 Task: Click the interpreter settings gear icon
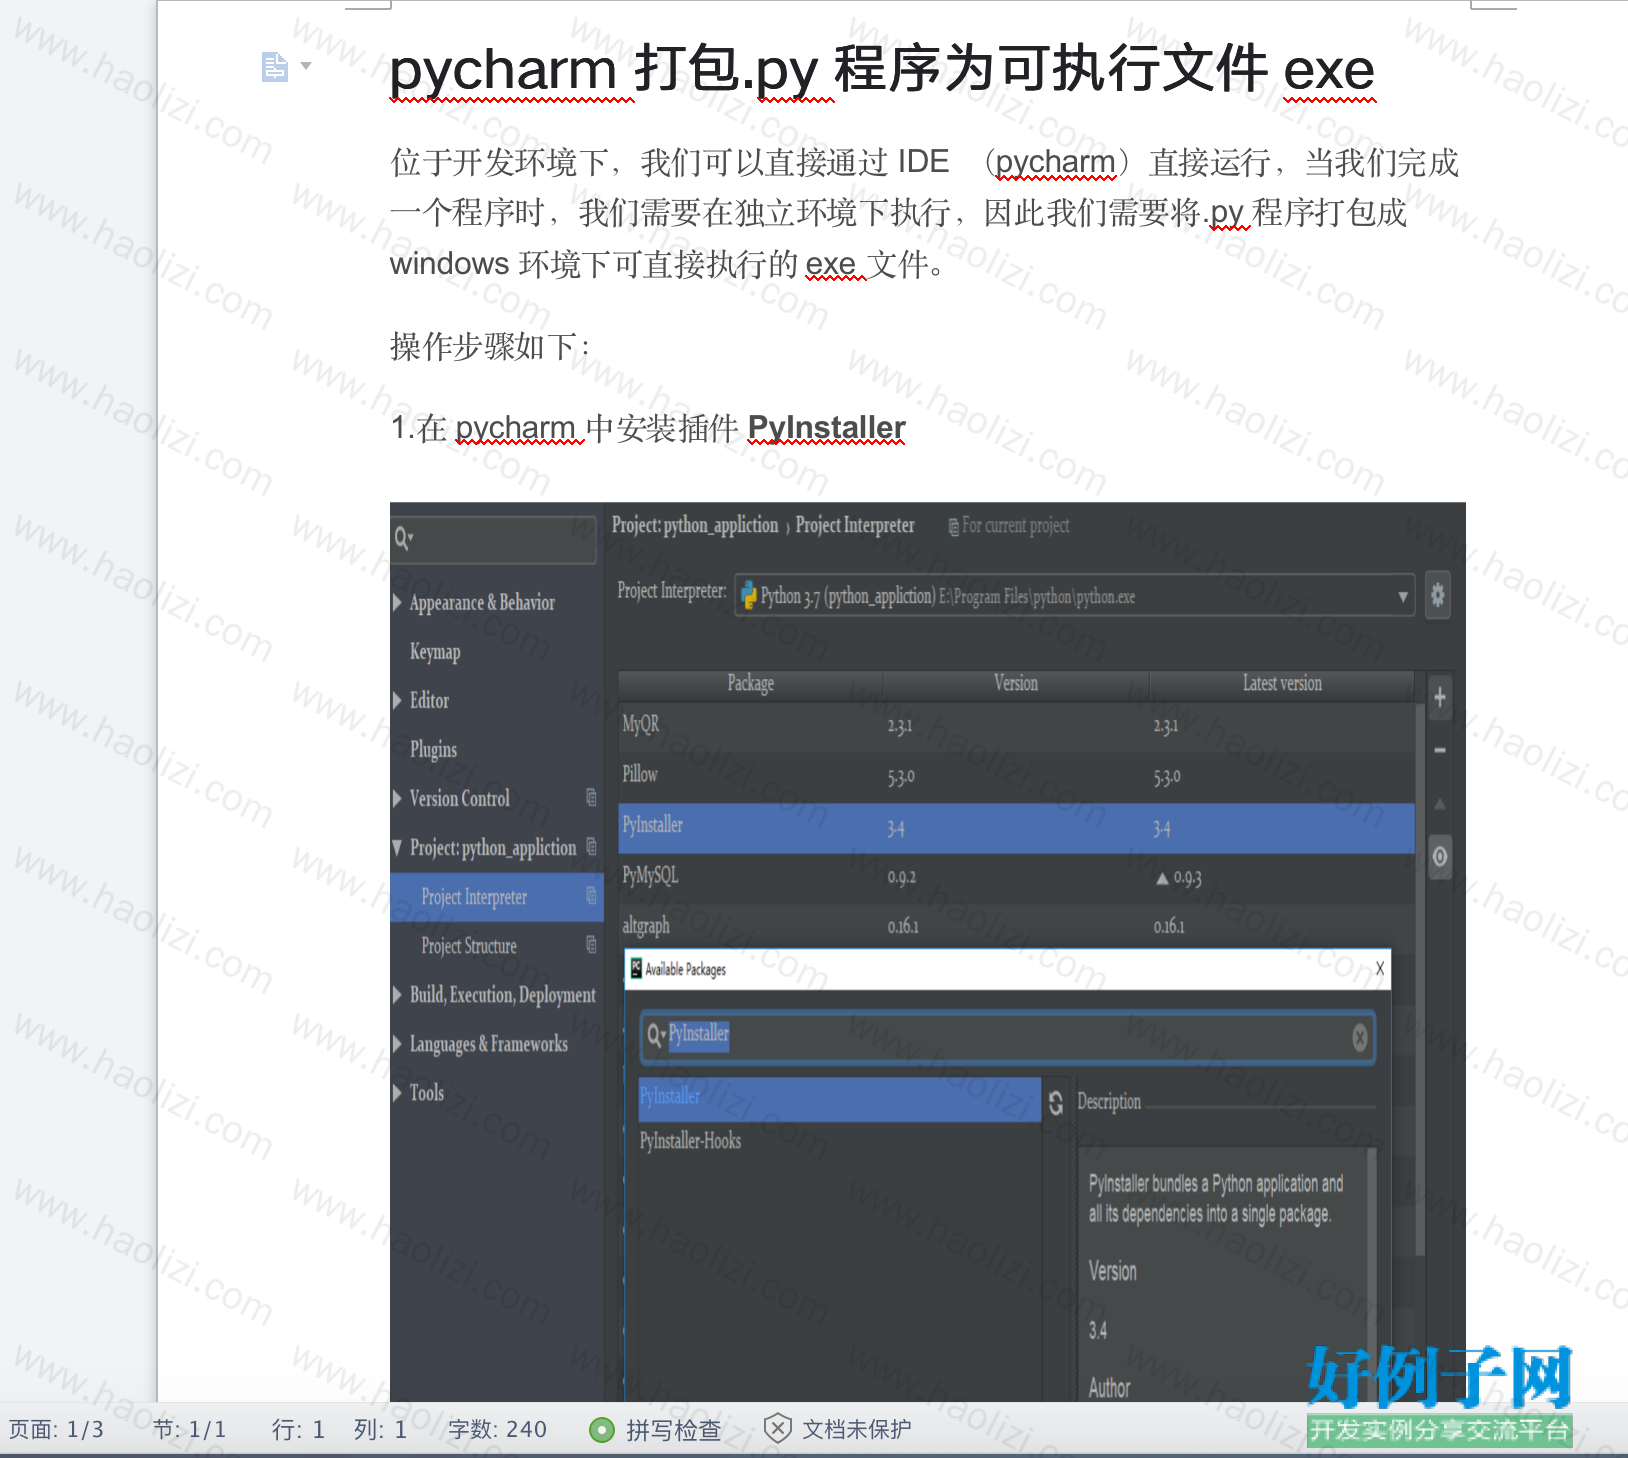click(1438, 596)
